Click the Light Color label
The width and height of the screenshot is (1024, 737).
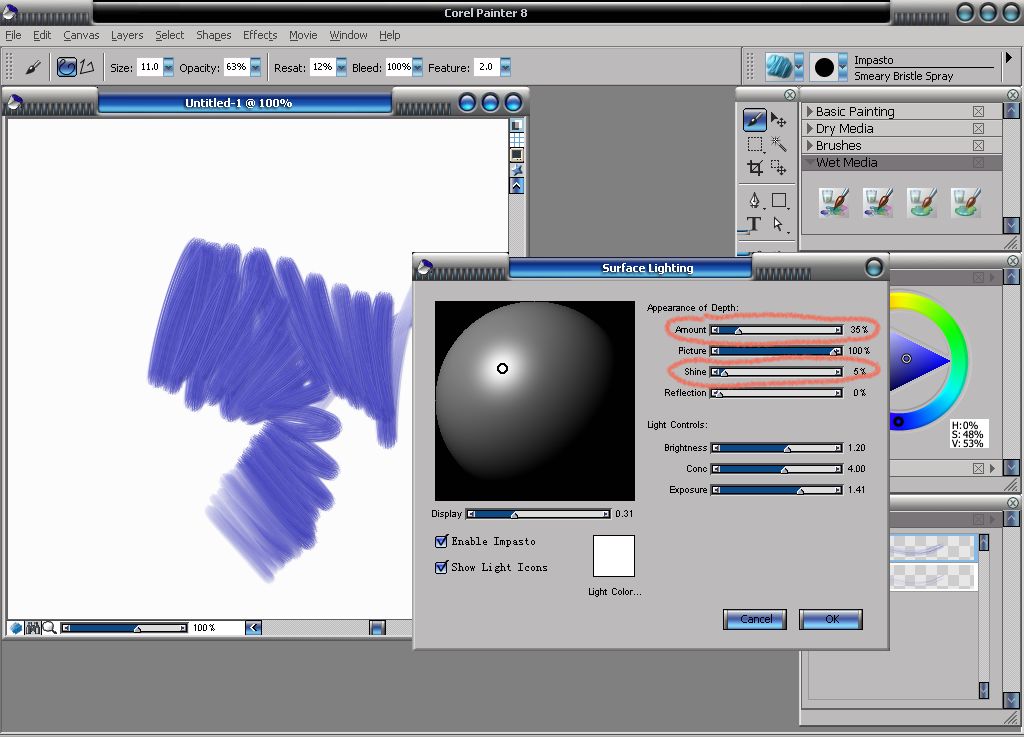coord(615,591)
